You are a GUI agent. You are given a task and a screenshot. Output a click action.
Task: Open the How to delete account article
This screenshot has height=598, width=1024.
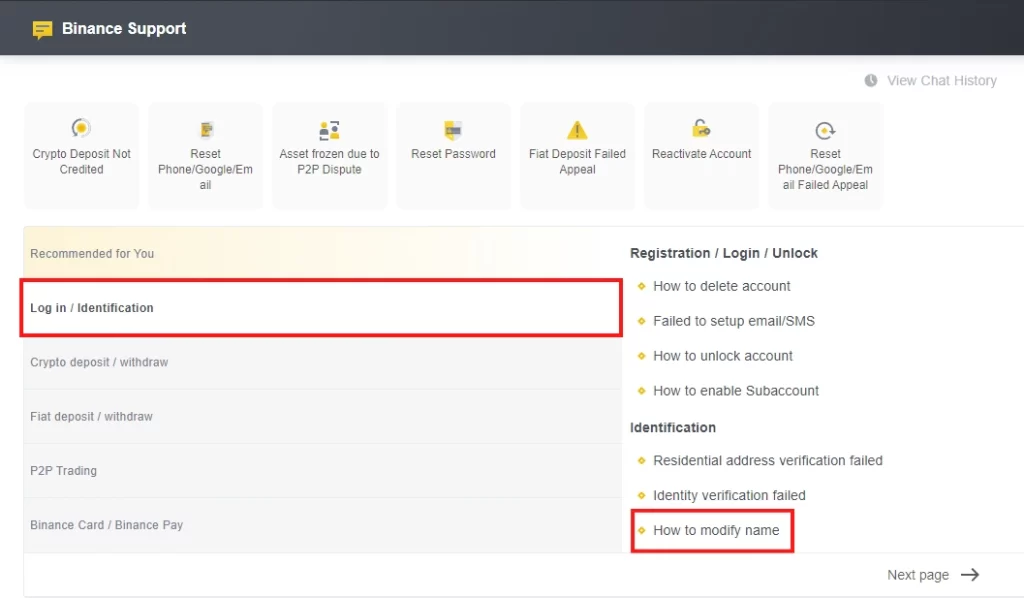pyautogui.click(x=721, y=286)
